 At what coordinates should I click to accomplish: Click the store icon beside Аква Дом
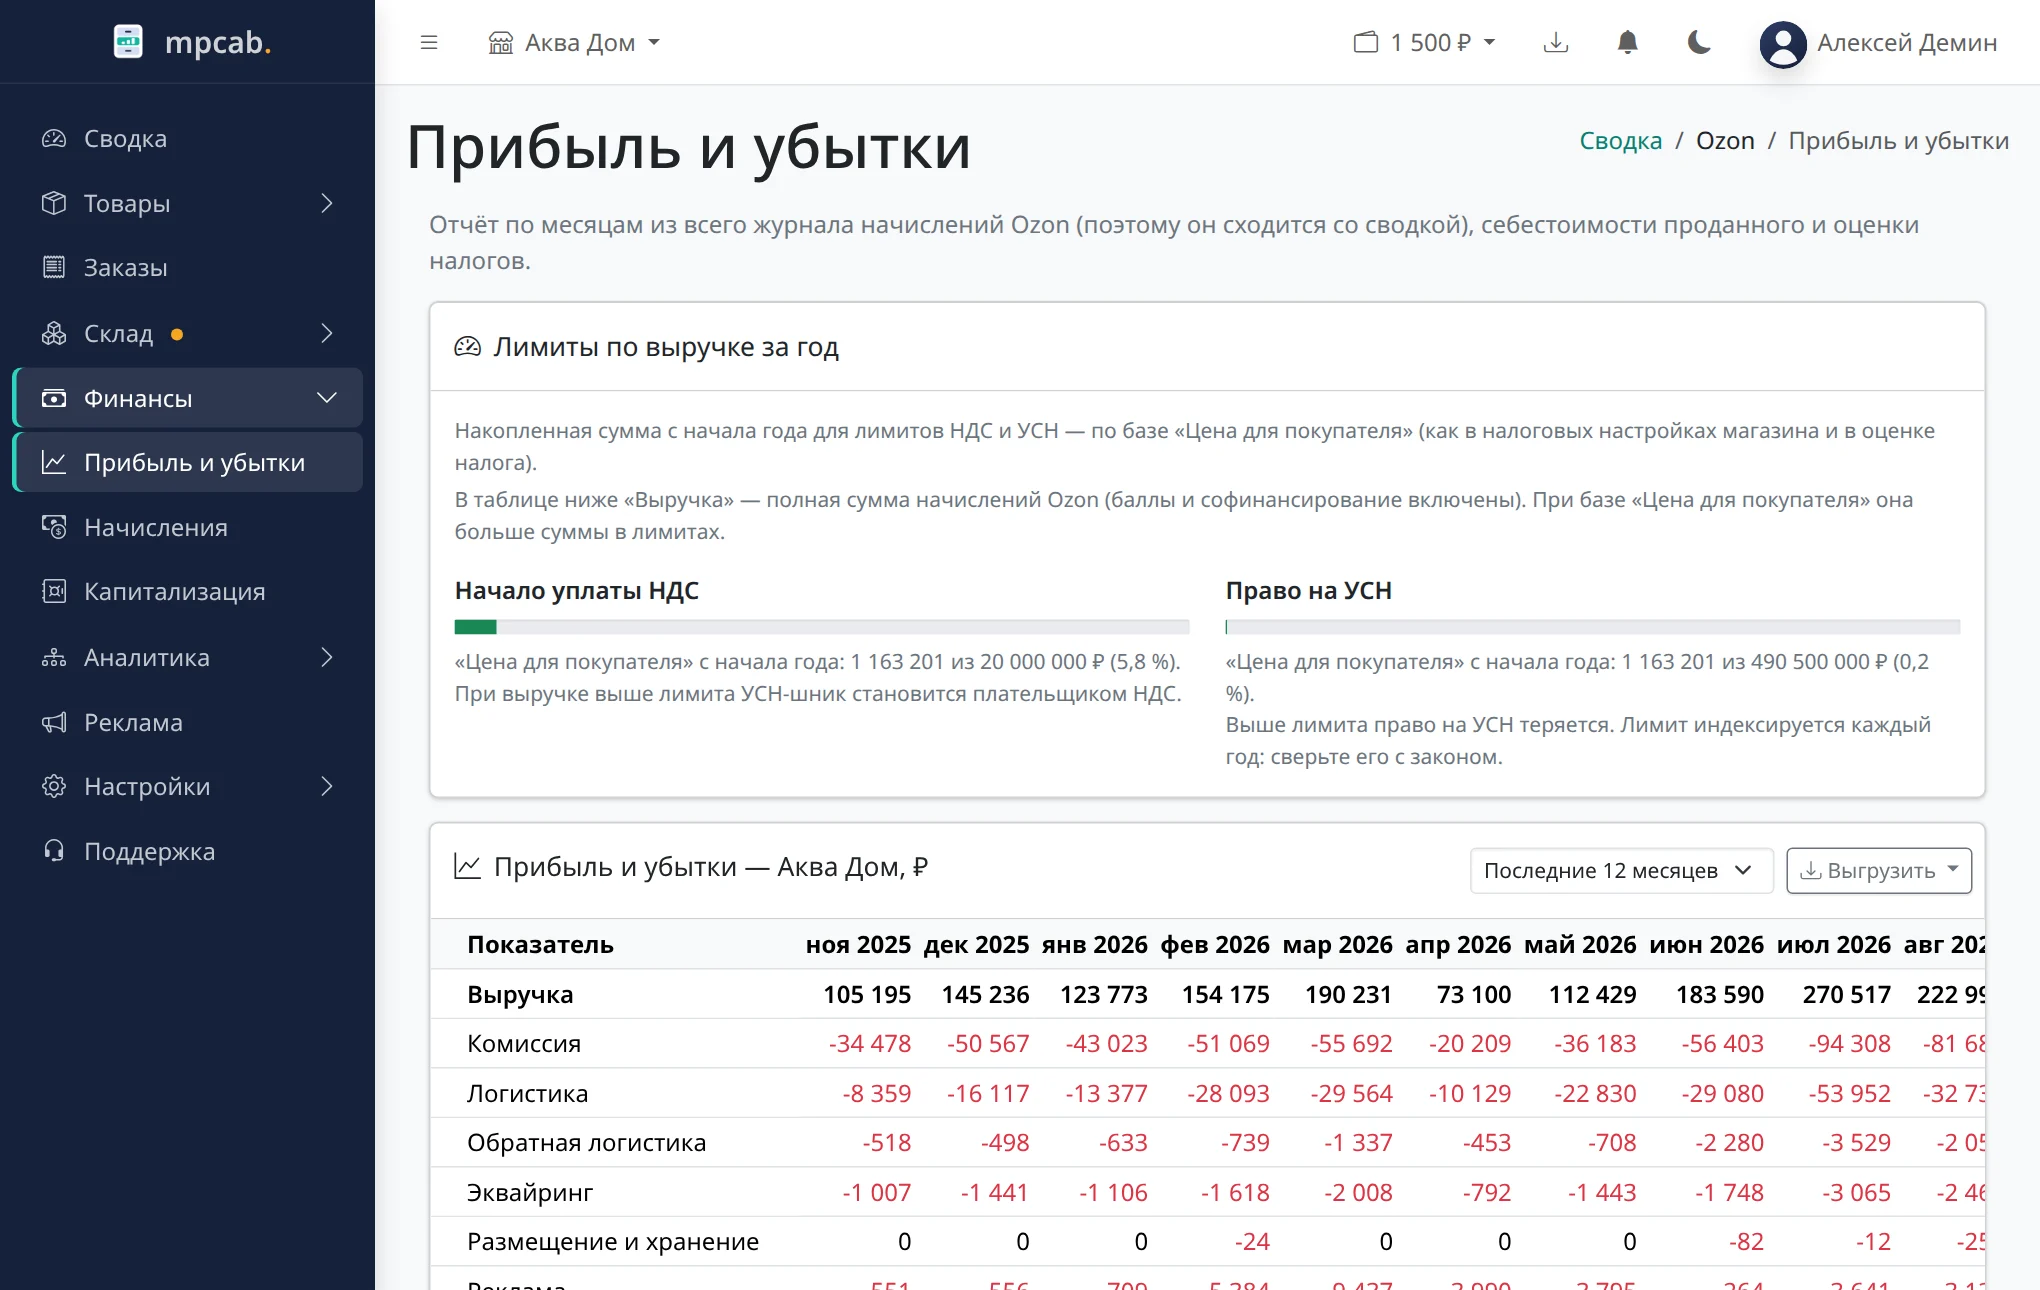tap(501, 42)
